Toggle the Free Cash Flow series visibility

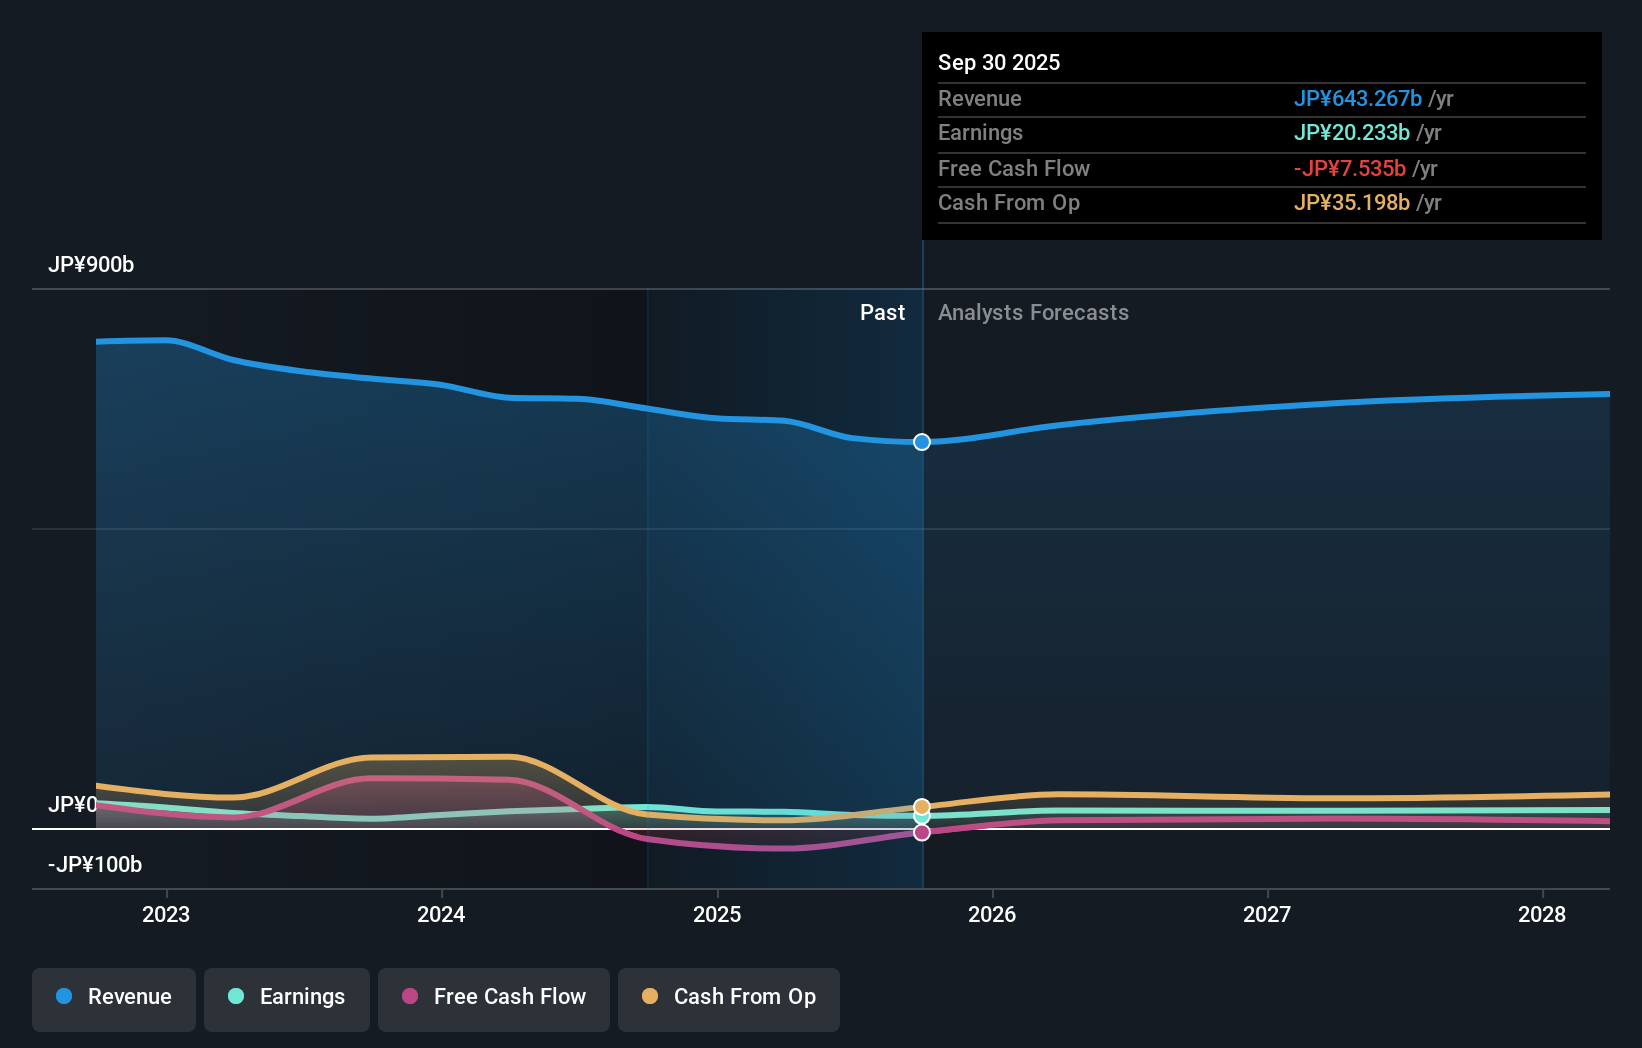(493, 997)
